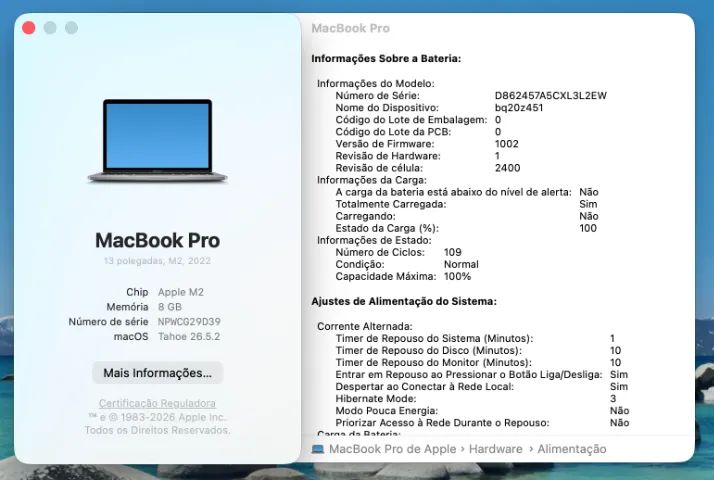Click the Corrente Alternada label
This screenshot has width=714, height=480.
[x=364, y=327]
